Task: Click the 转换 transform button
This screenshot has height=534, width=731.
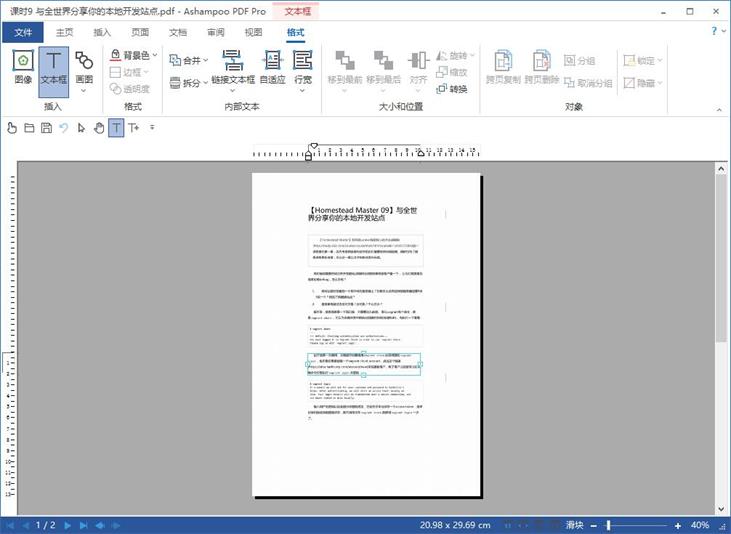Action: (x=452, y=89)
